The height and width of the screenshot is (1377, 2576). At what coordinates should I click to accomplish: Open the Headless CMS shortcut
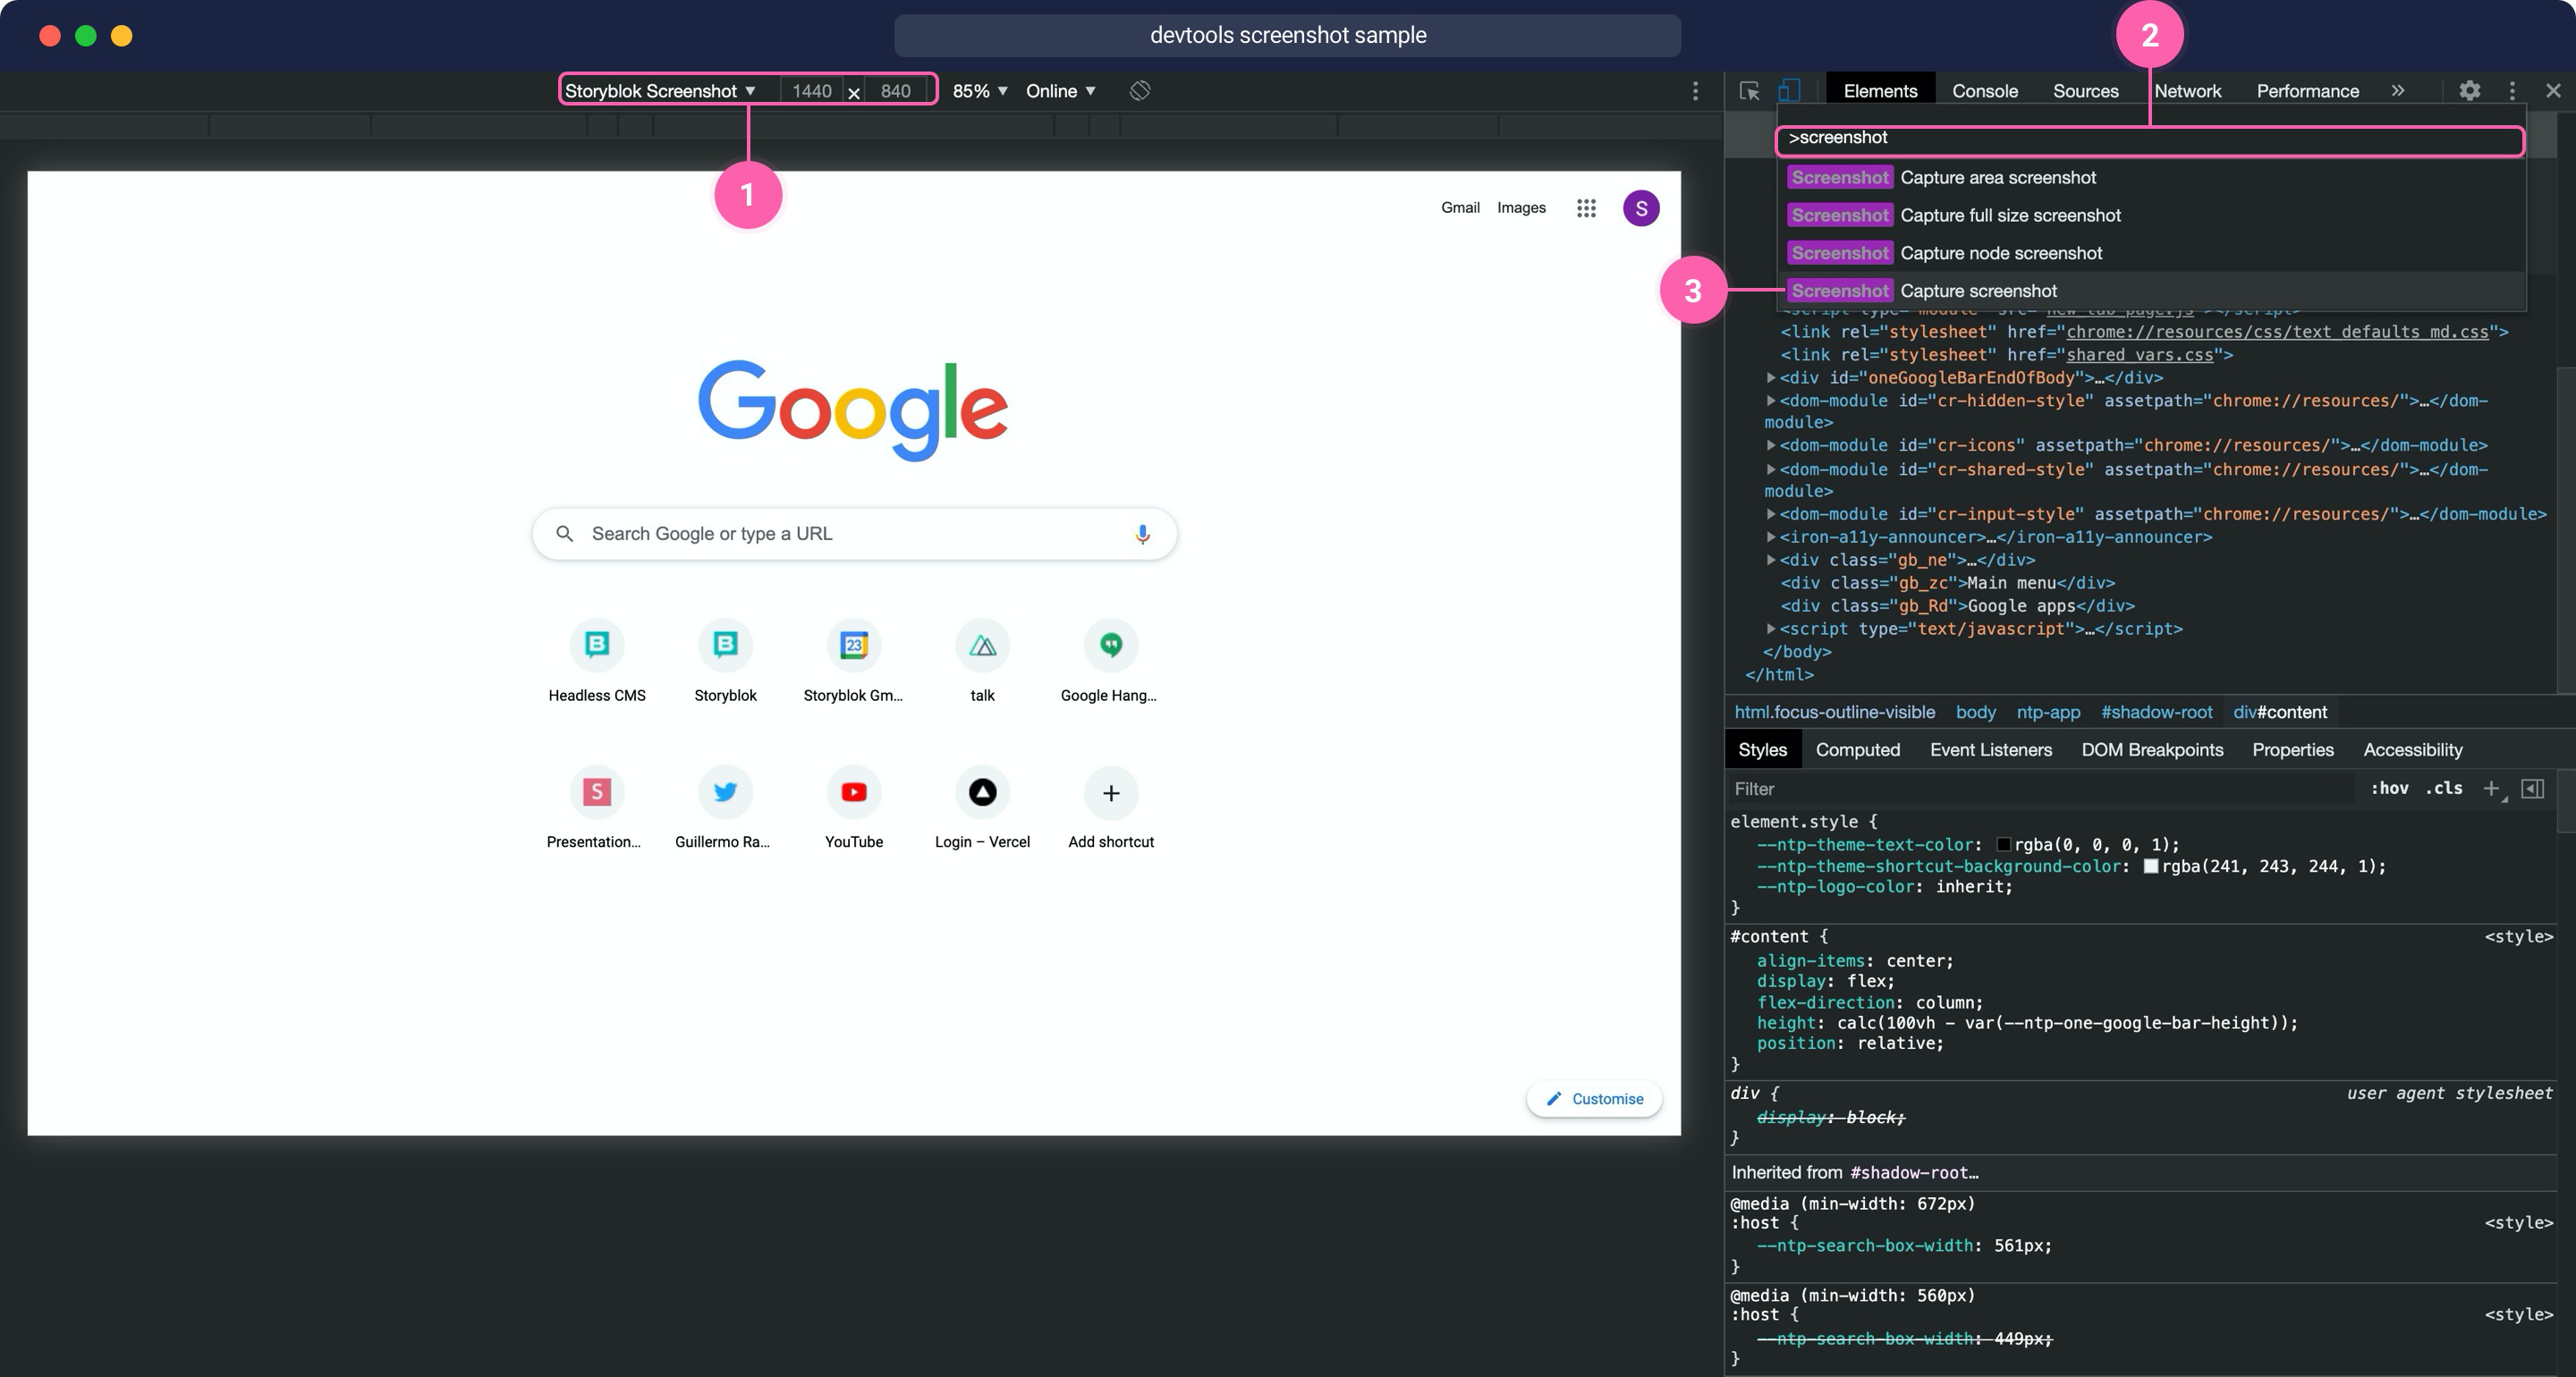597,661
